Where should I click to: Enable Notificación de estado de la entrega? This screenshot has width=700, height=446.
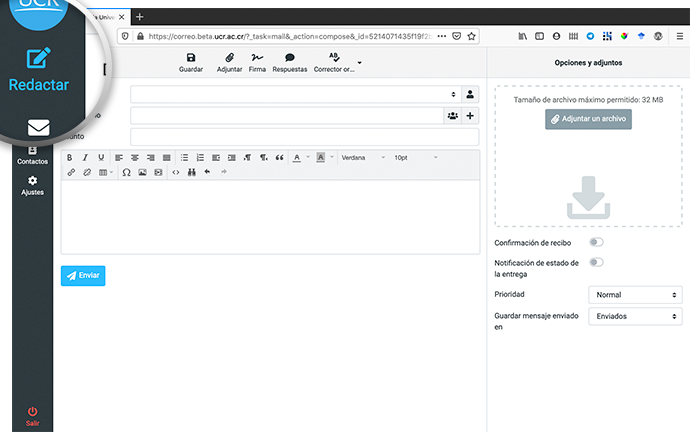(x=596, y=262)
